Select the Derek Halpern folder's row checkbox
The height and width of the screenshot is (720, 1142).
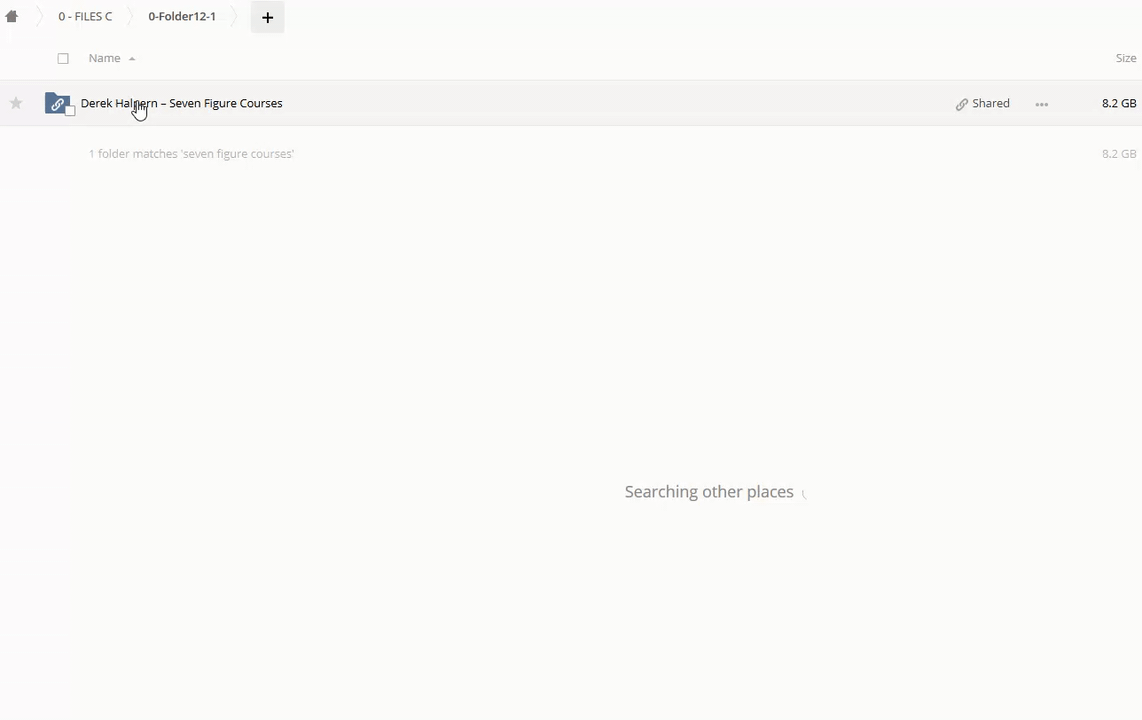[x=70, y=111]
